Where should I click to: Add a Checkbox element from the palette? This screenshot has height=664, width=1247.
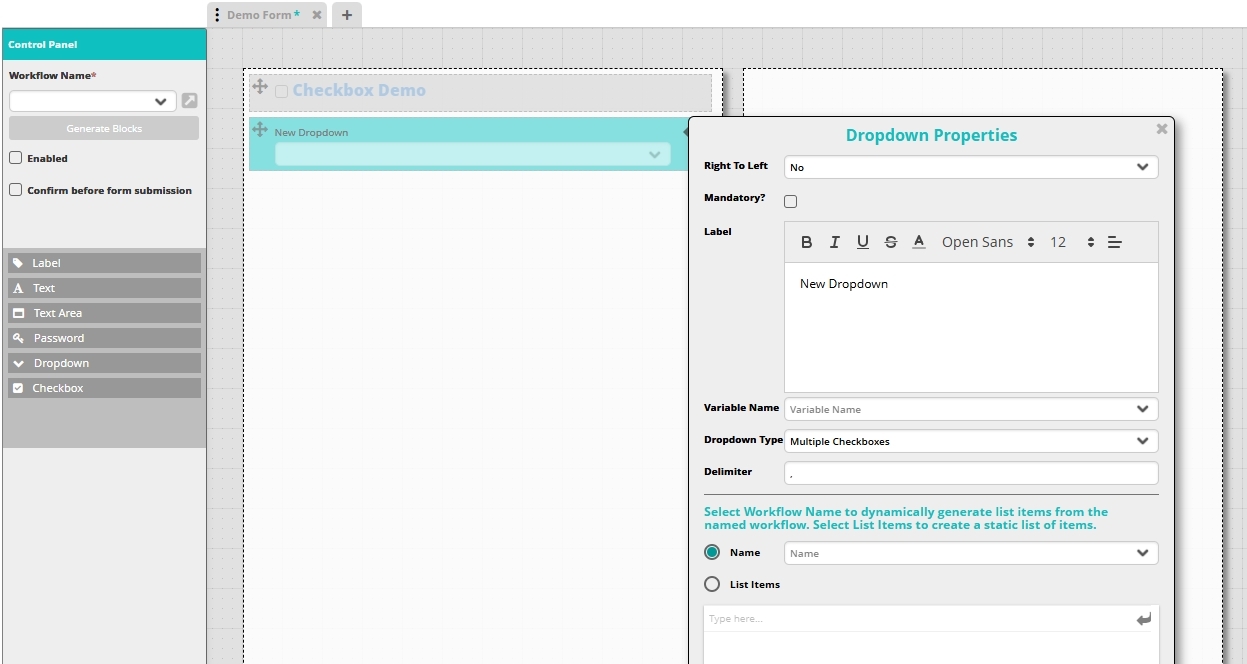[104, 388]
